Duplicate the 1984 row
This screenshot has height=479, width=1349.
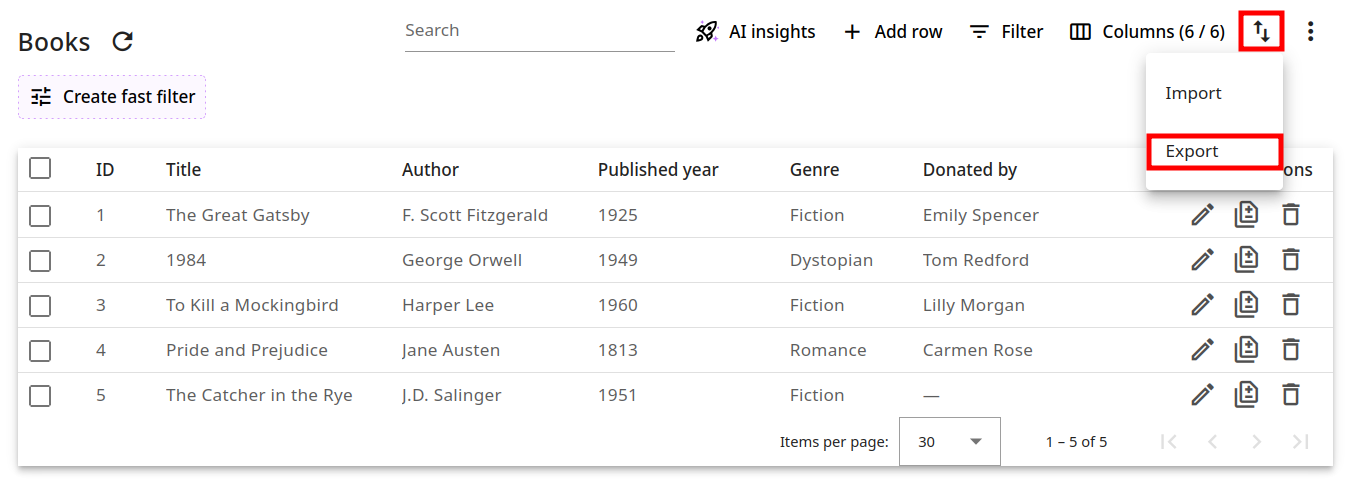[1246, 260]
